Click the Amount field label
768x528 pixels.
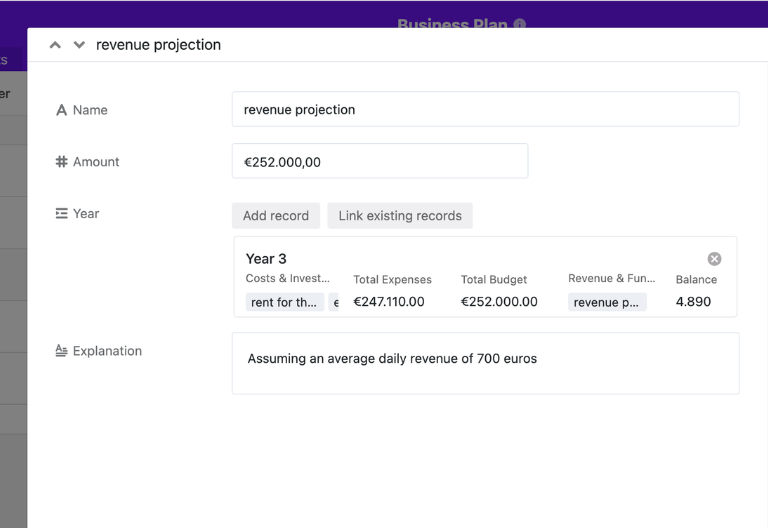click(x=96, y=162)
